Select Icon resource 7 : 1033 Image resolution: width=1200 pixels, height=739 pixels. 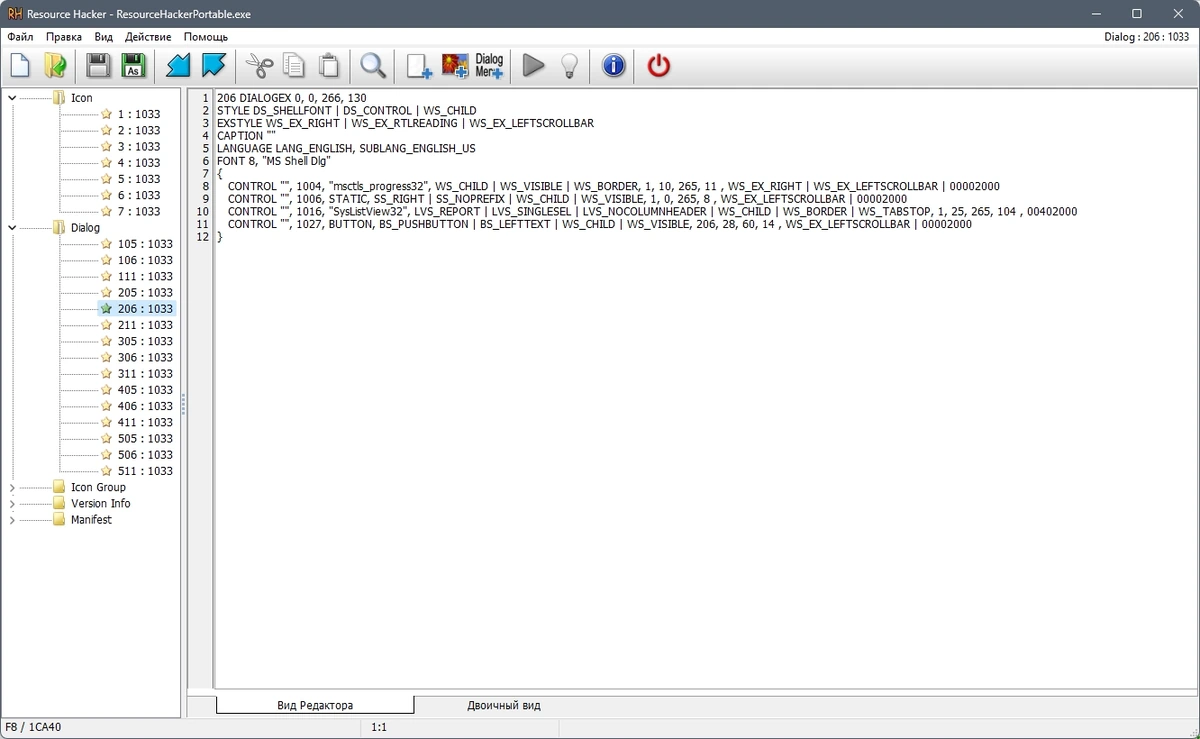(138, 212)
